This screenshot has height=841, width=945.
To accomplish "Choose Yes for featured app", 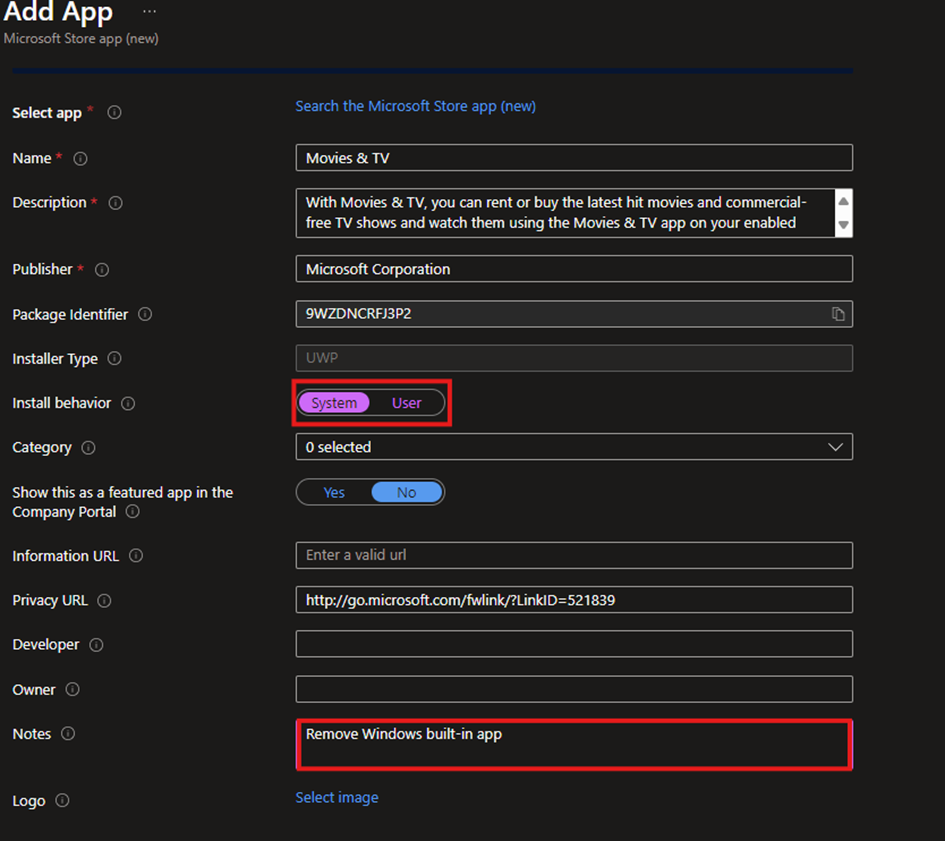I will (x=334, y=493).
